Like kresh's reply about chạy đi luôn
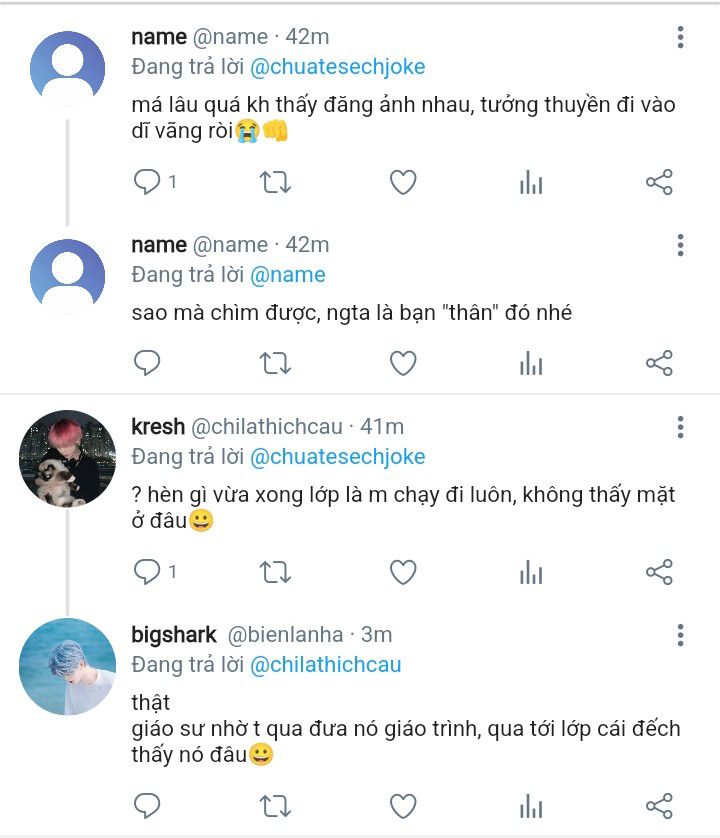Image resolution: width=720 pixels, height=838 pixels. 403,572
